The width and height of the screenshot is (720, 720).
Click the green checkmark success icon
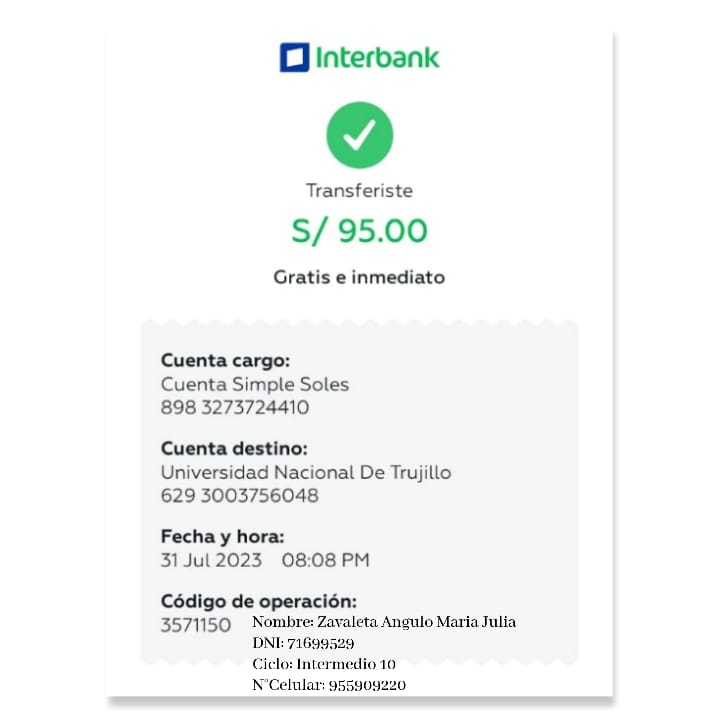(360, 135)
